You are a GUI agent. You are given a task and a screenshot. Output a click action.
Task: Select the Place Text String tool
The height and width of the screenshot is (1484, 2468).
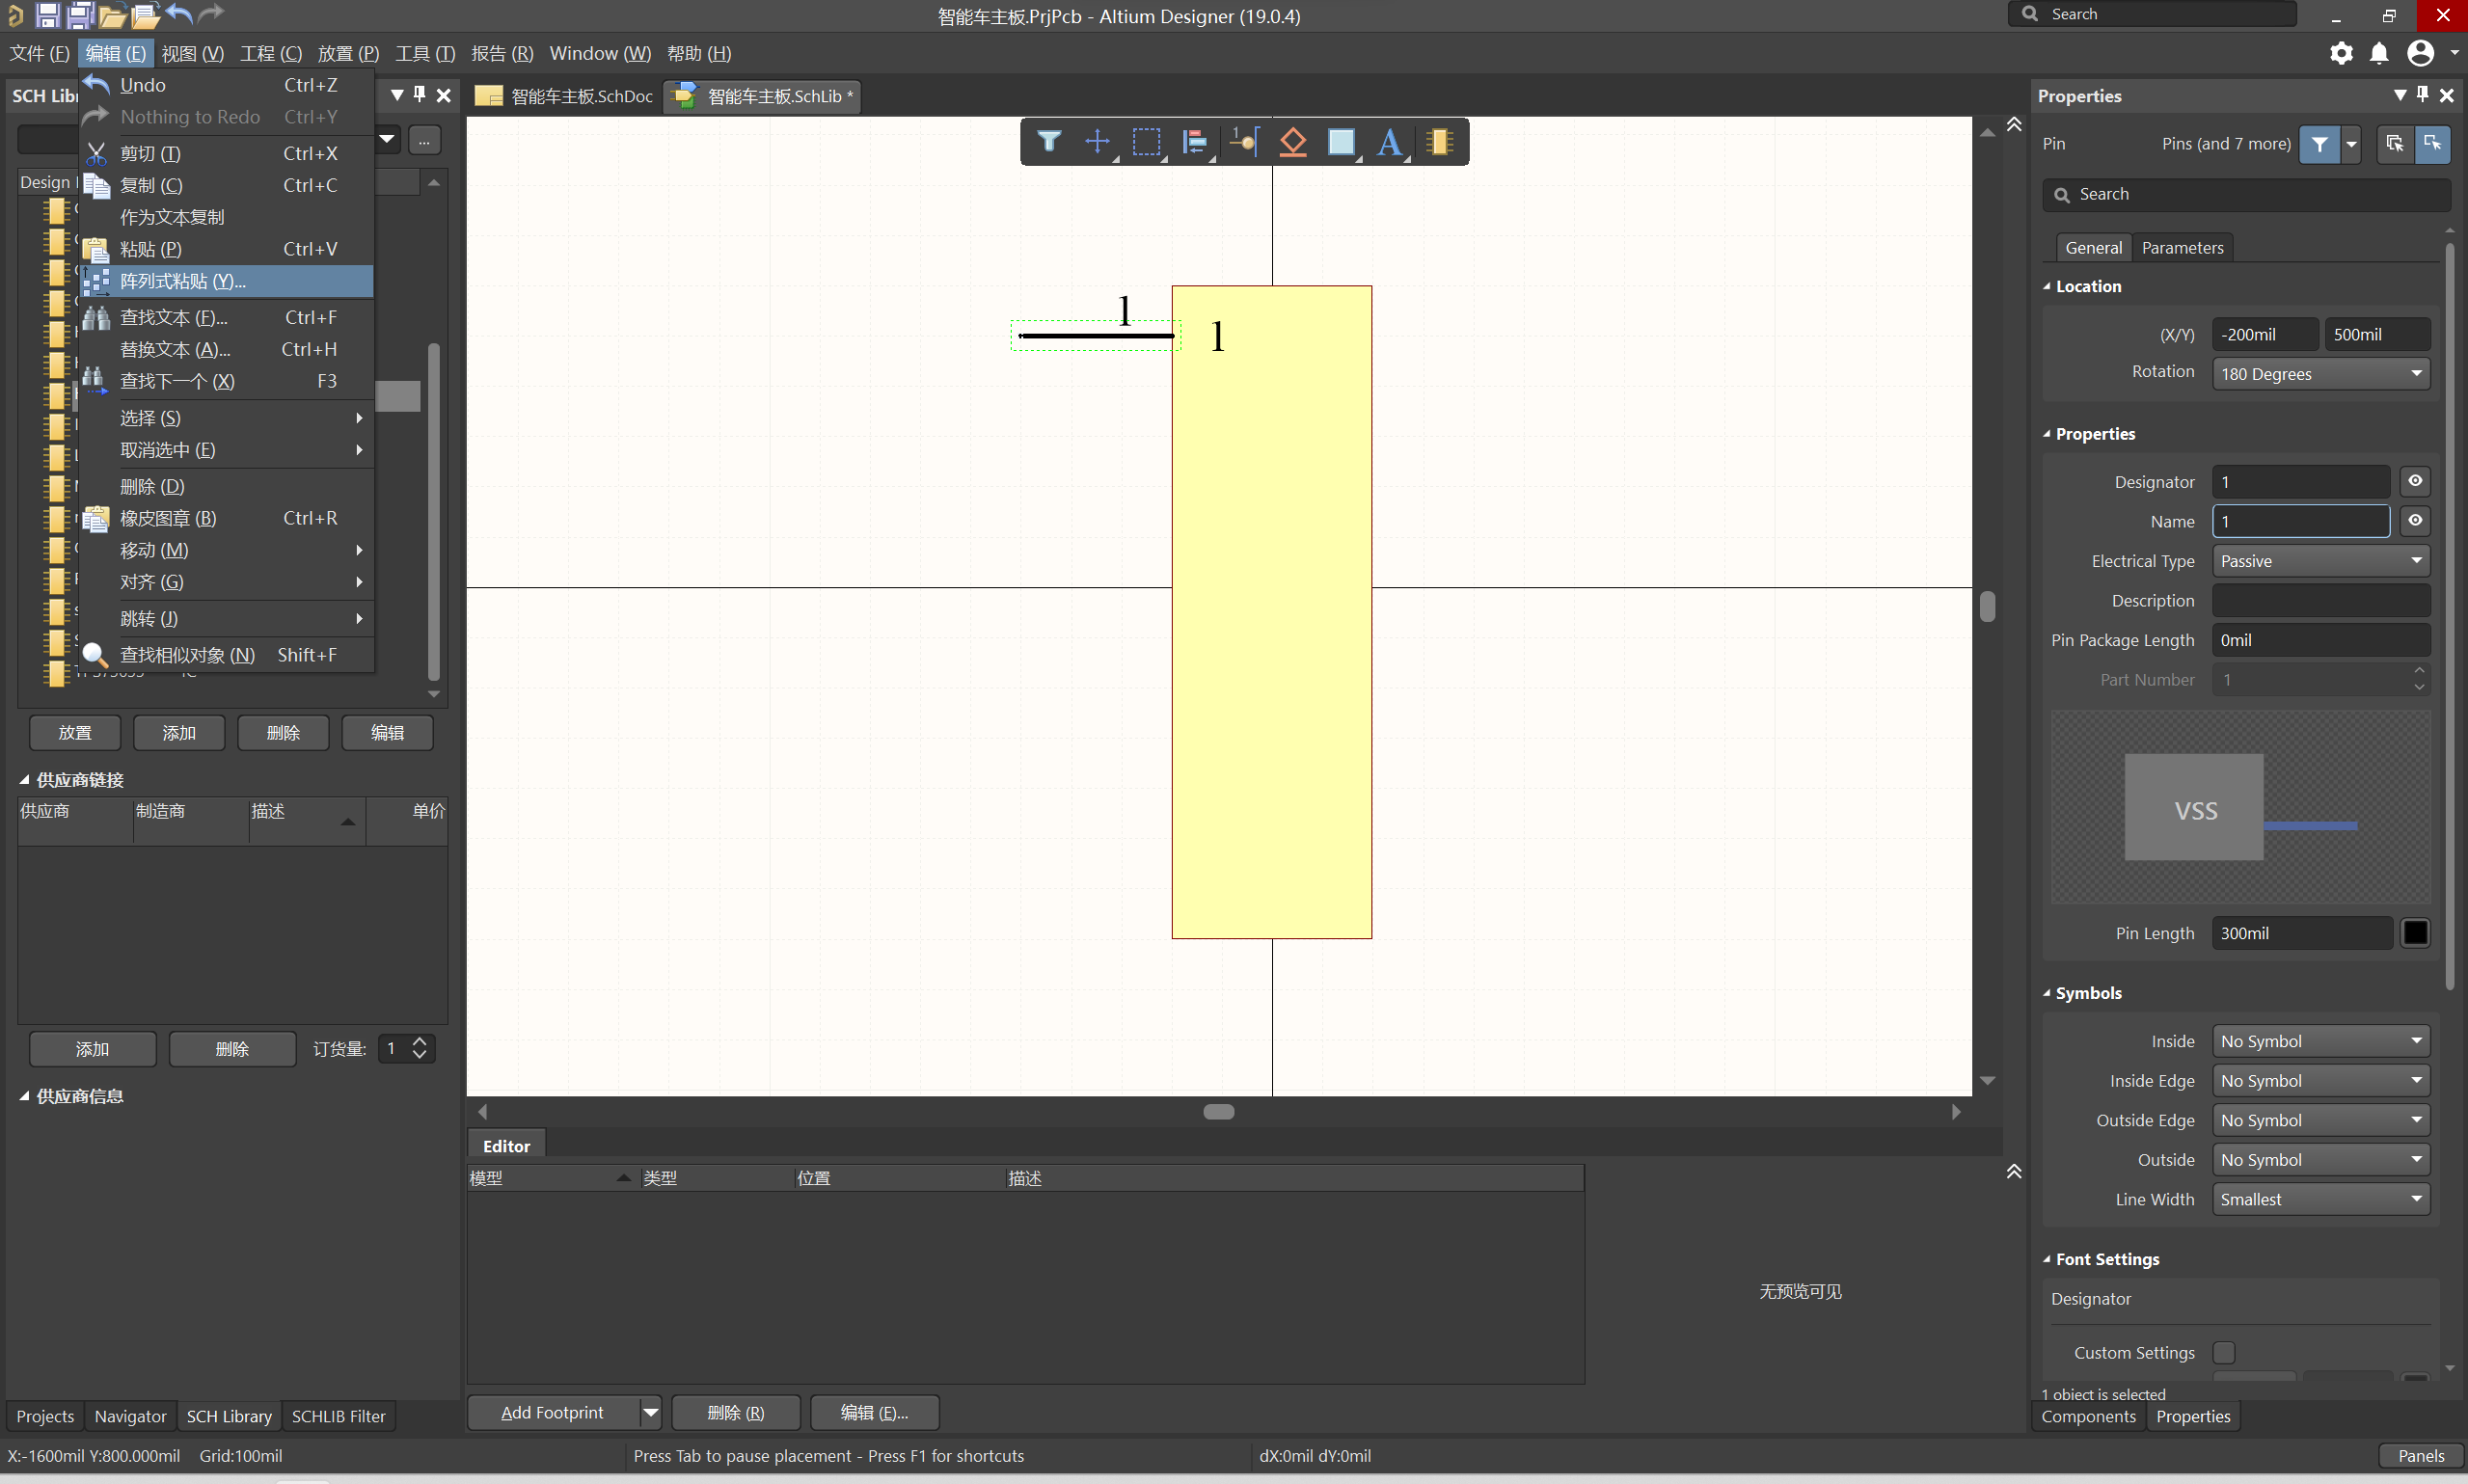point(1389,142)
